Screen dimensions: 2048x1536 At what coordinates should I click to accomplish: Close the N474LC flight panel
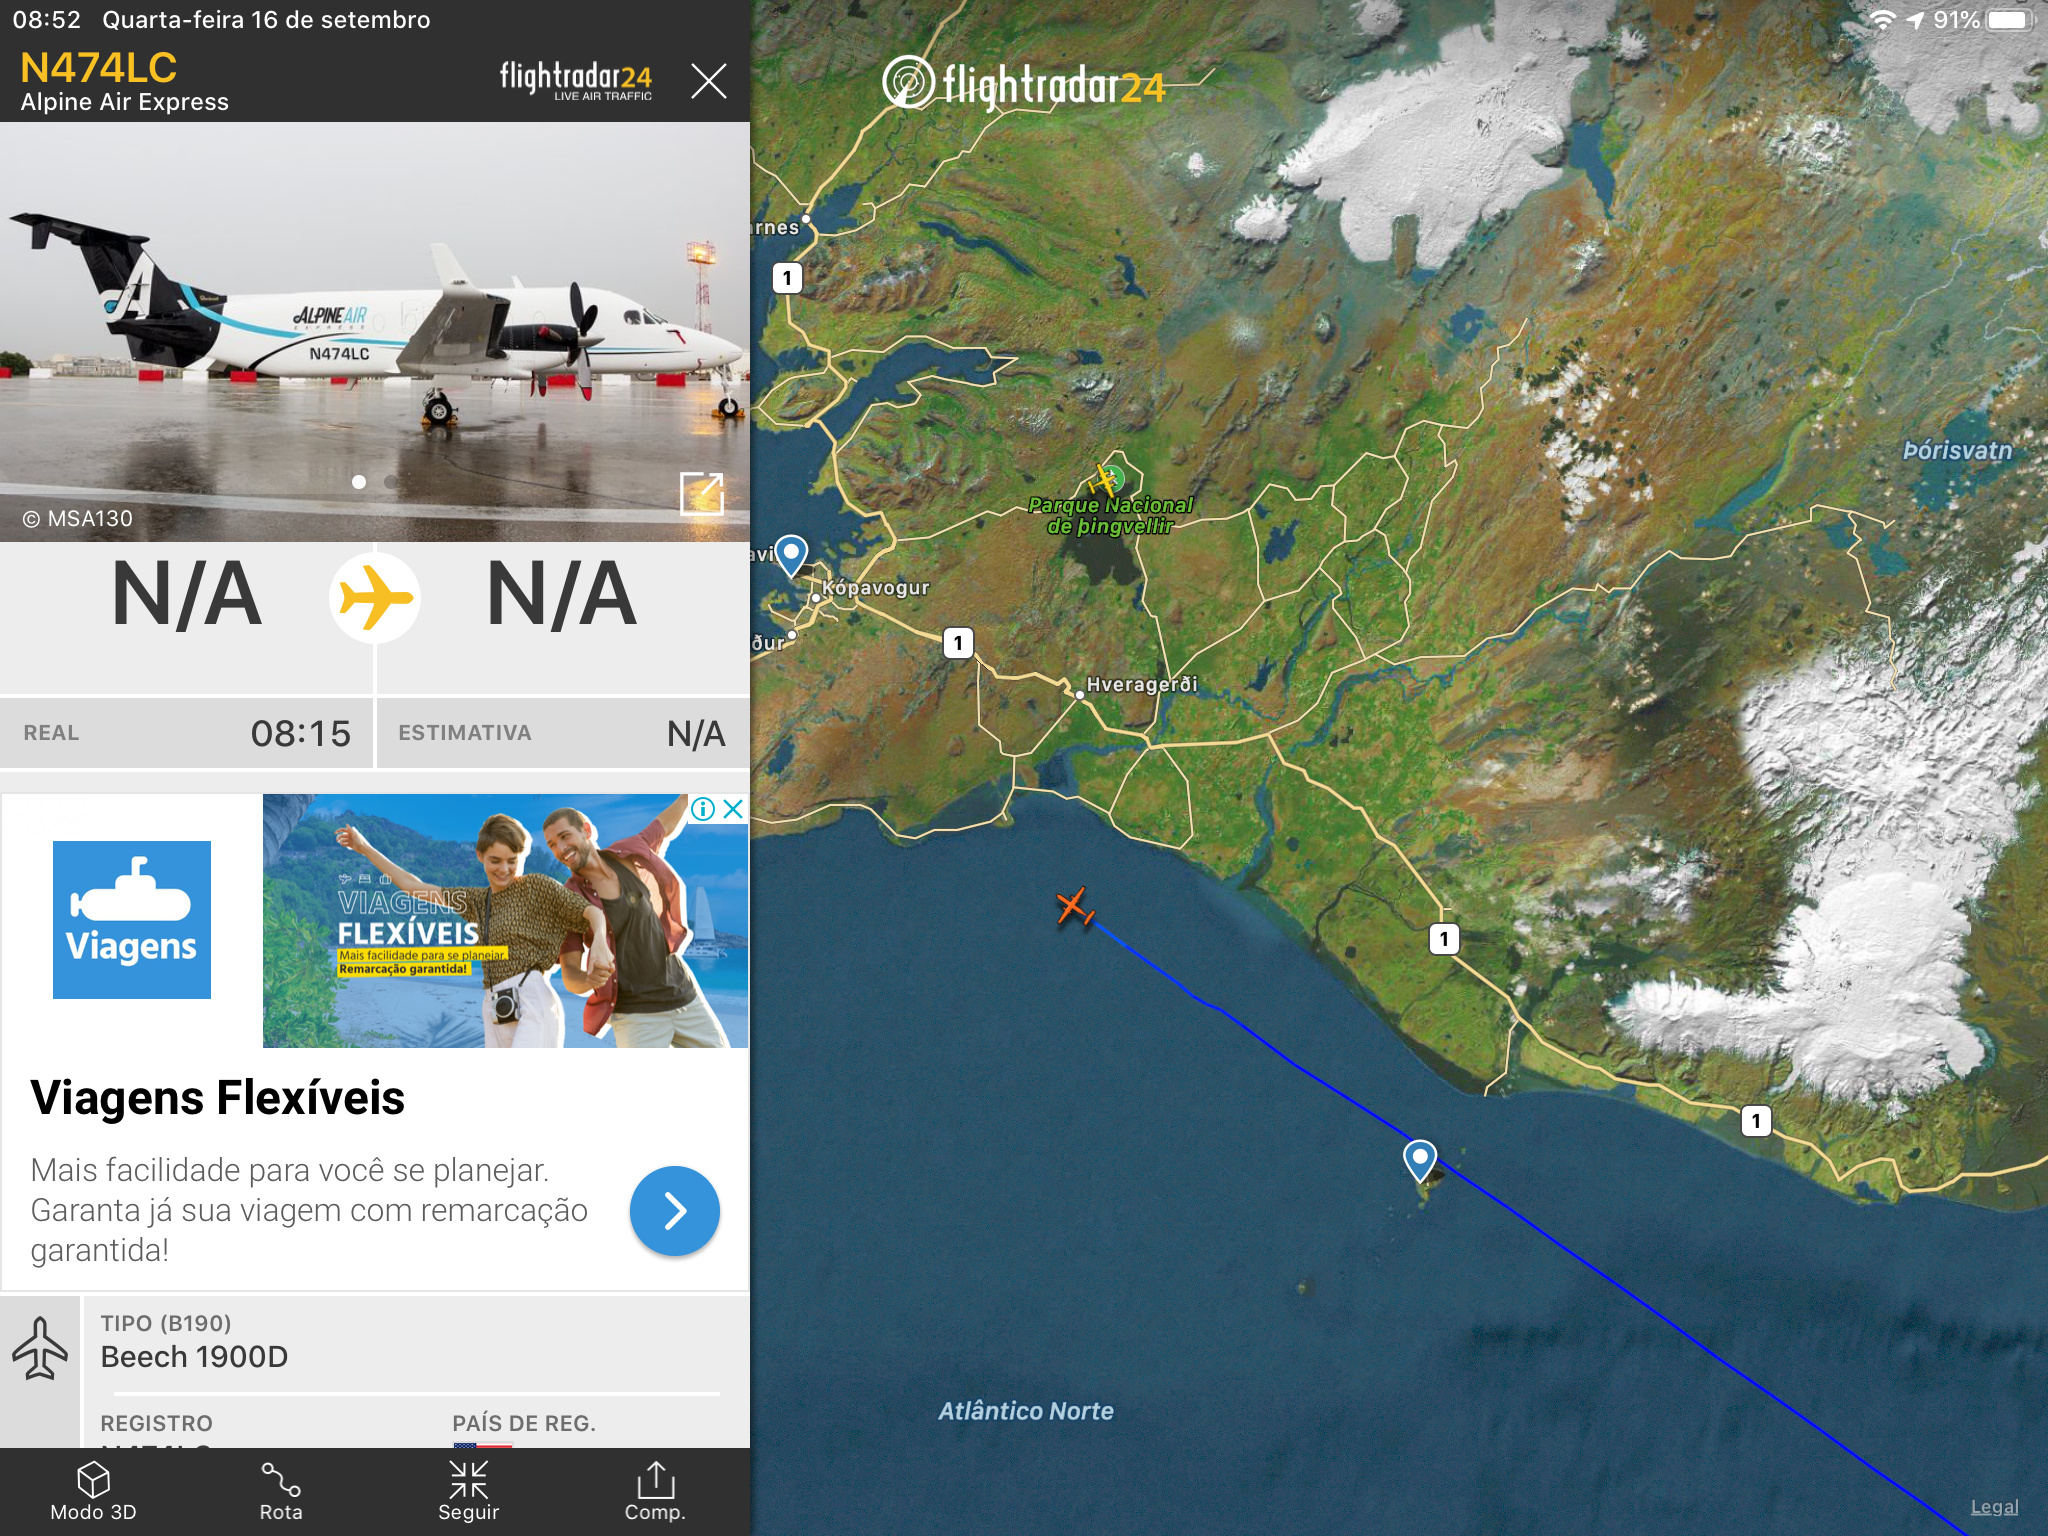click(x=708, y=80)
